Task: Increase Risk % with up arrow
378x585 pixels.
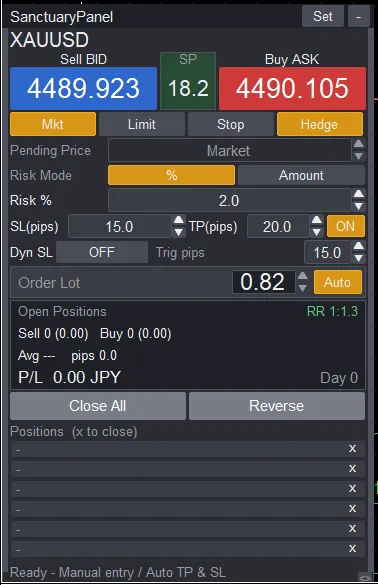Action: (x=359, y=194)
